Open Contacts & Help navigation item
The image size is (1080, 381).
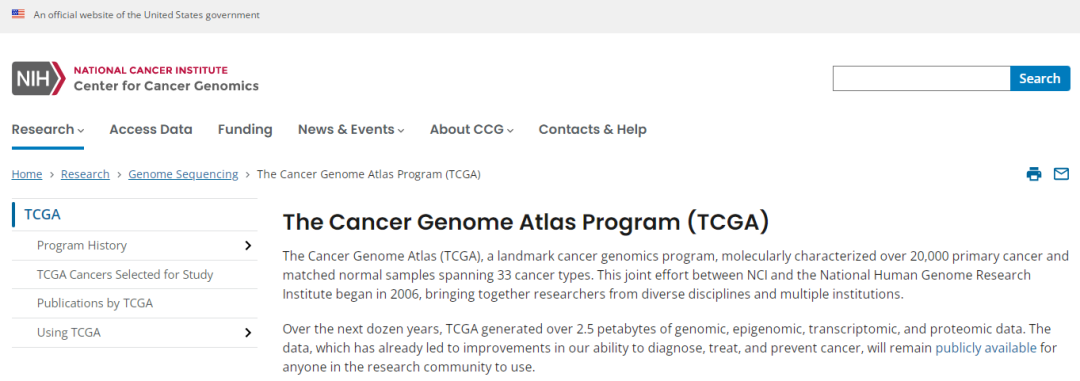[592, 130]
